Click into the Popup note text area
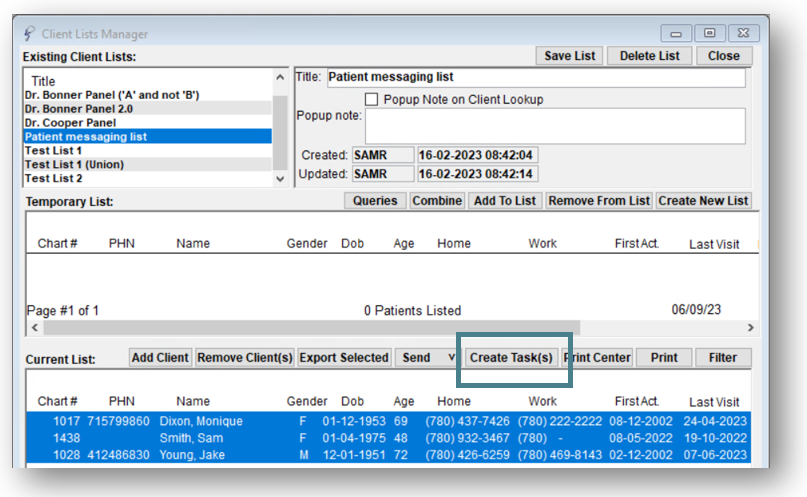Viewport: 807px width, 497px height. coord(555,126)
